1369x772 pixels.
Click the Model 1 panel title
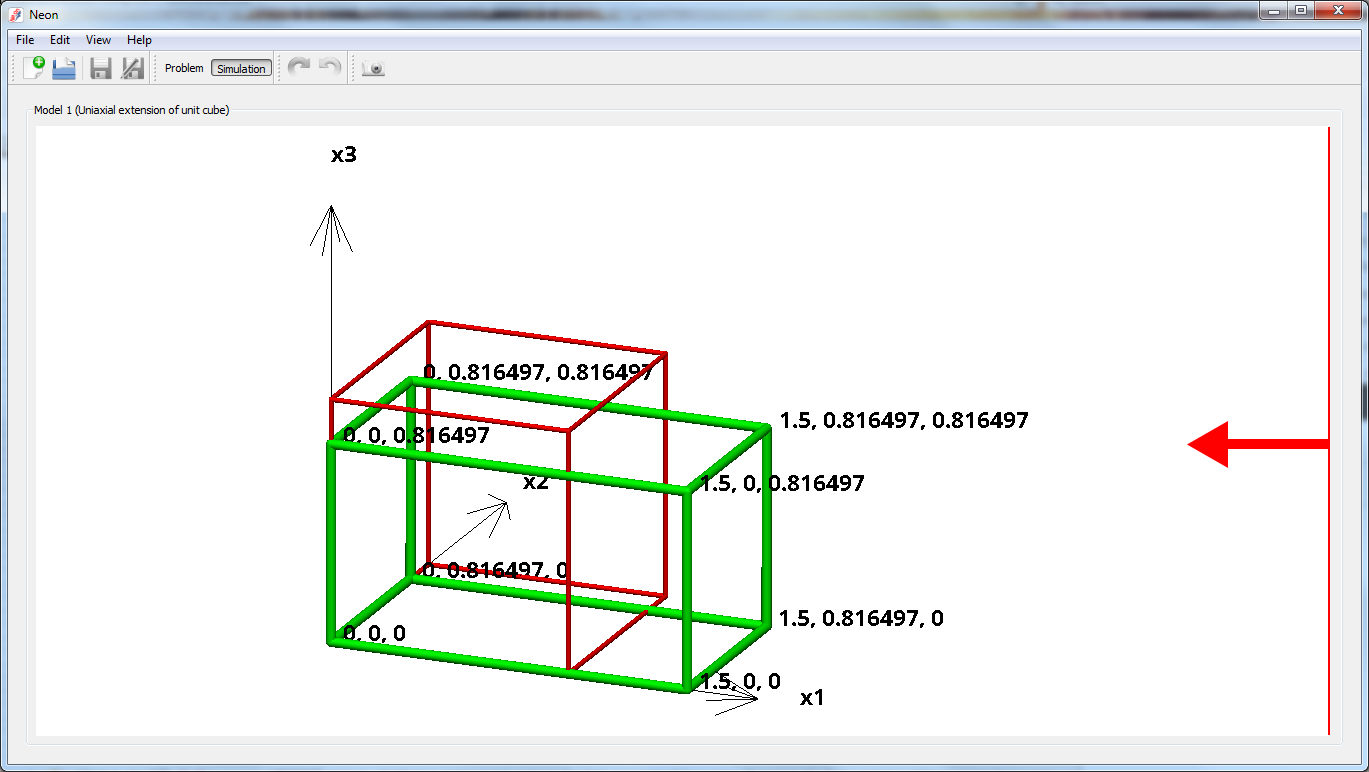131,110
